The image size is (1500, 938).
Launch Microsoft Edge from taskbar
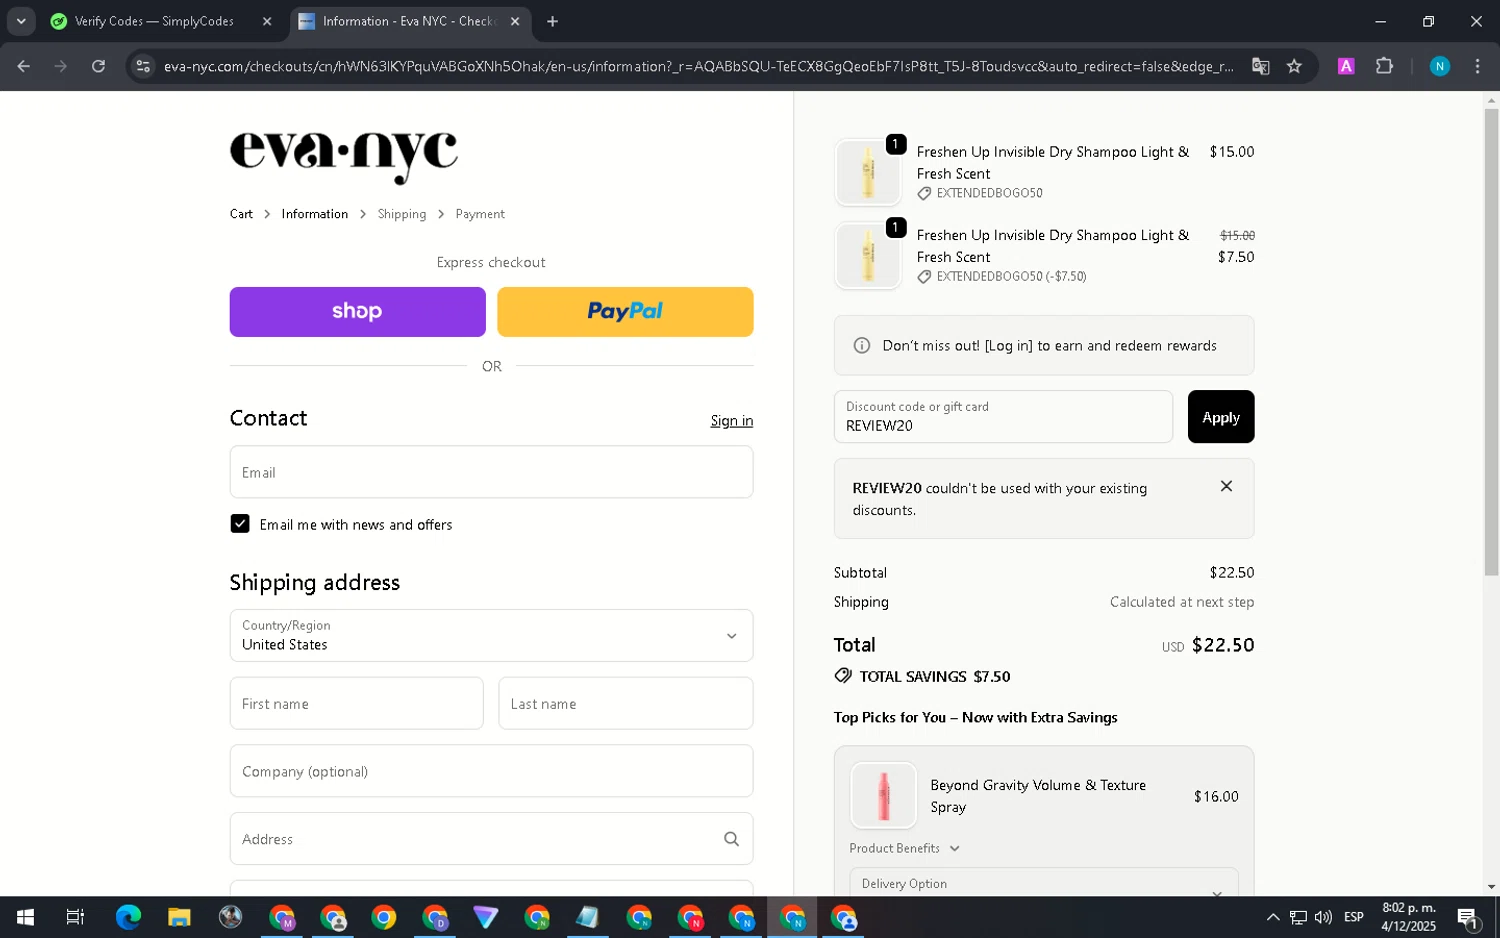(128, 917)
